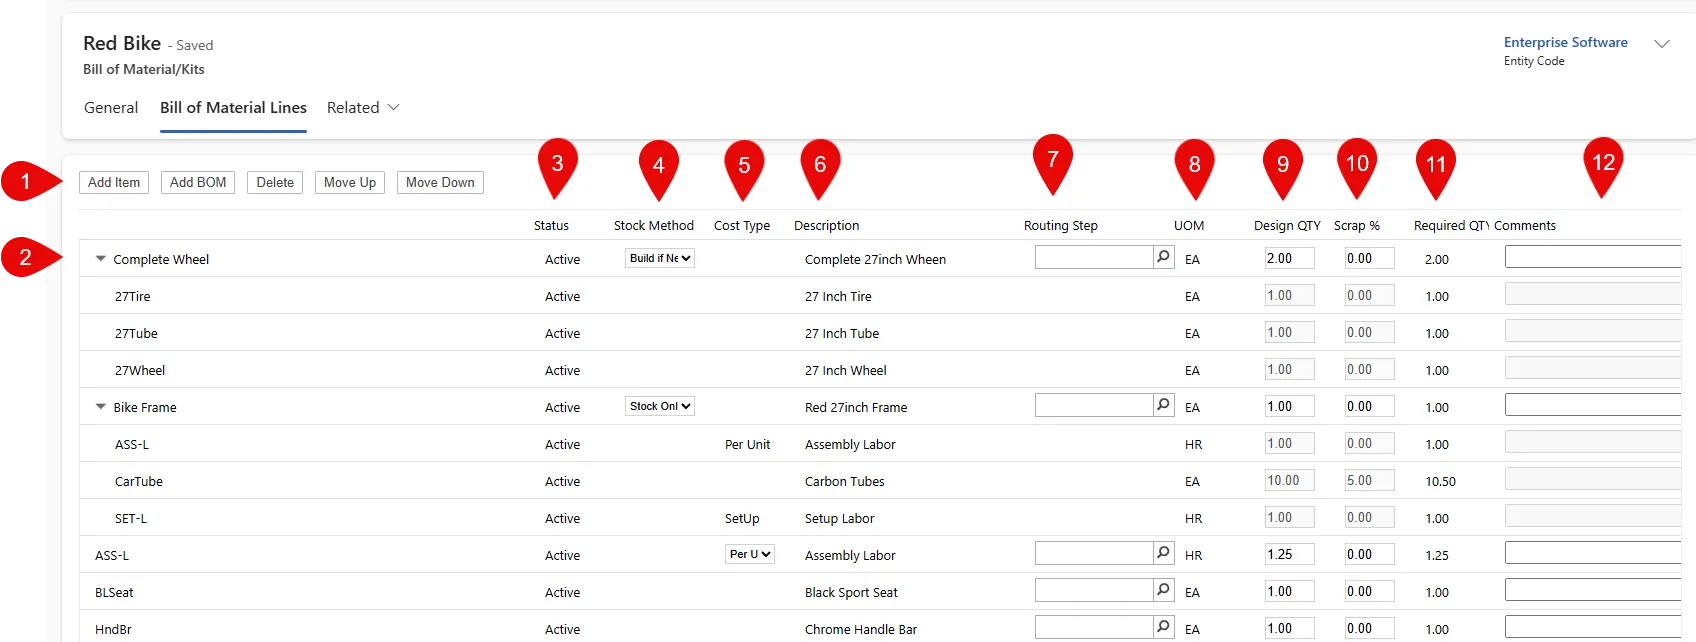Select the CarTube row item
Screen dimensions: 1696x642
(139, 481)
